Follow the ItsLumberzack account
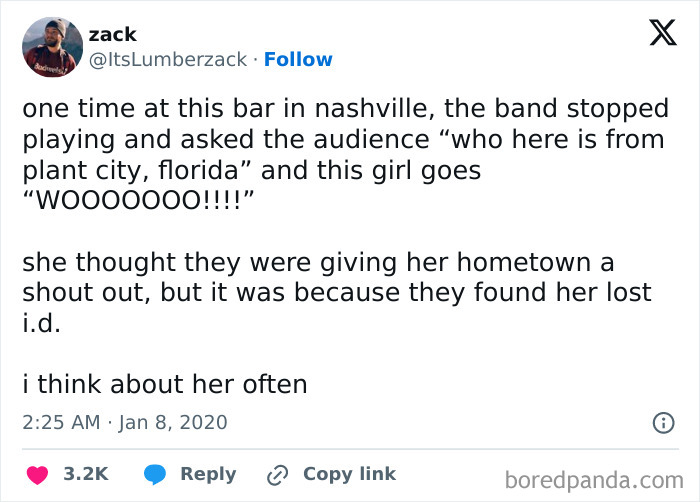Viewport: 700px width, 502px height. pos(298,59)
